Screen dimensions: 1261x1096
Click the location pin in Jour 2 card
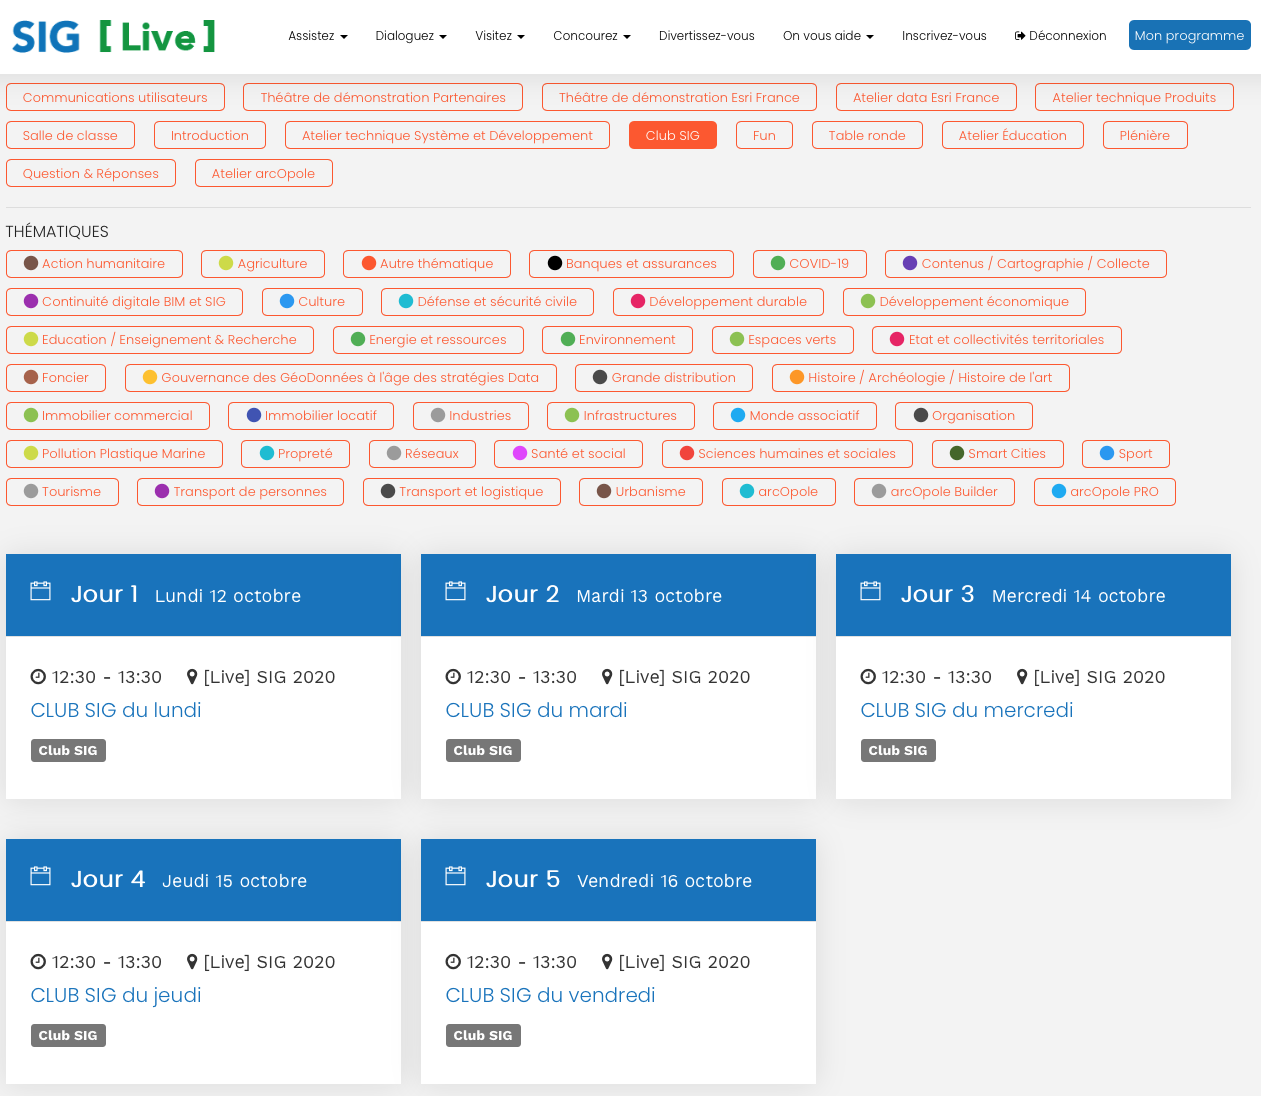pyautogui.click(x=607, y=677)
